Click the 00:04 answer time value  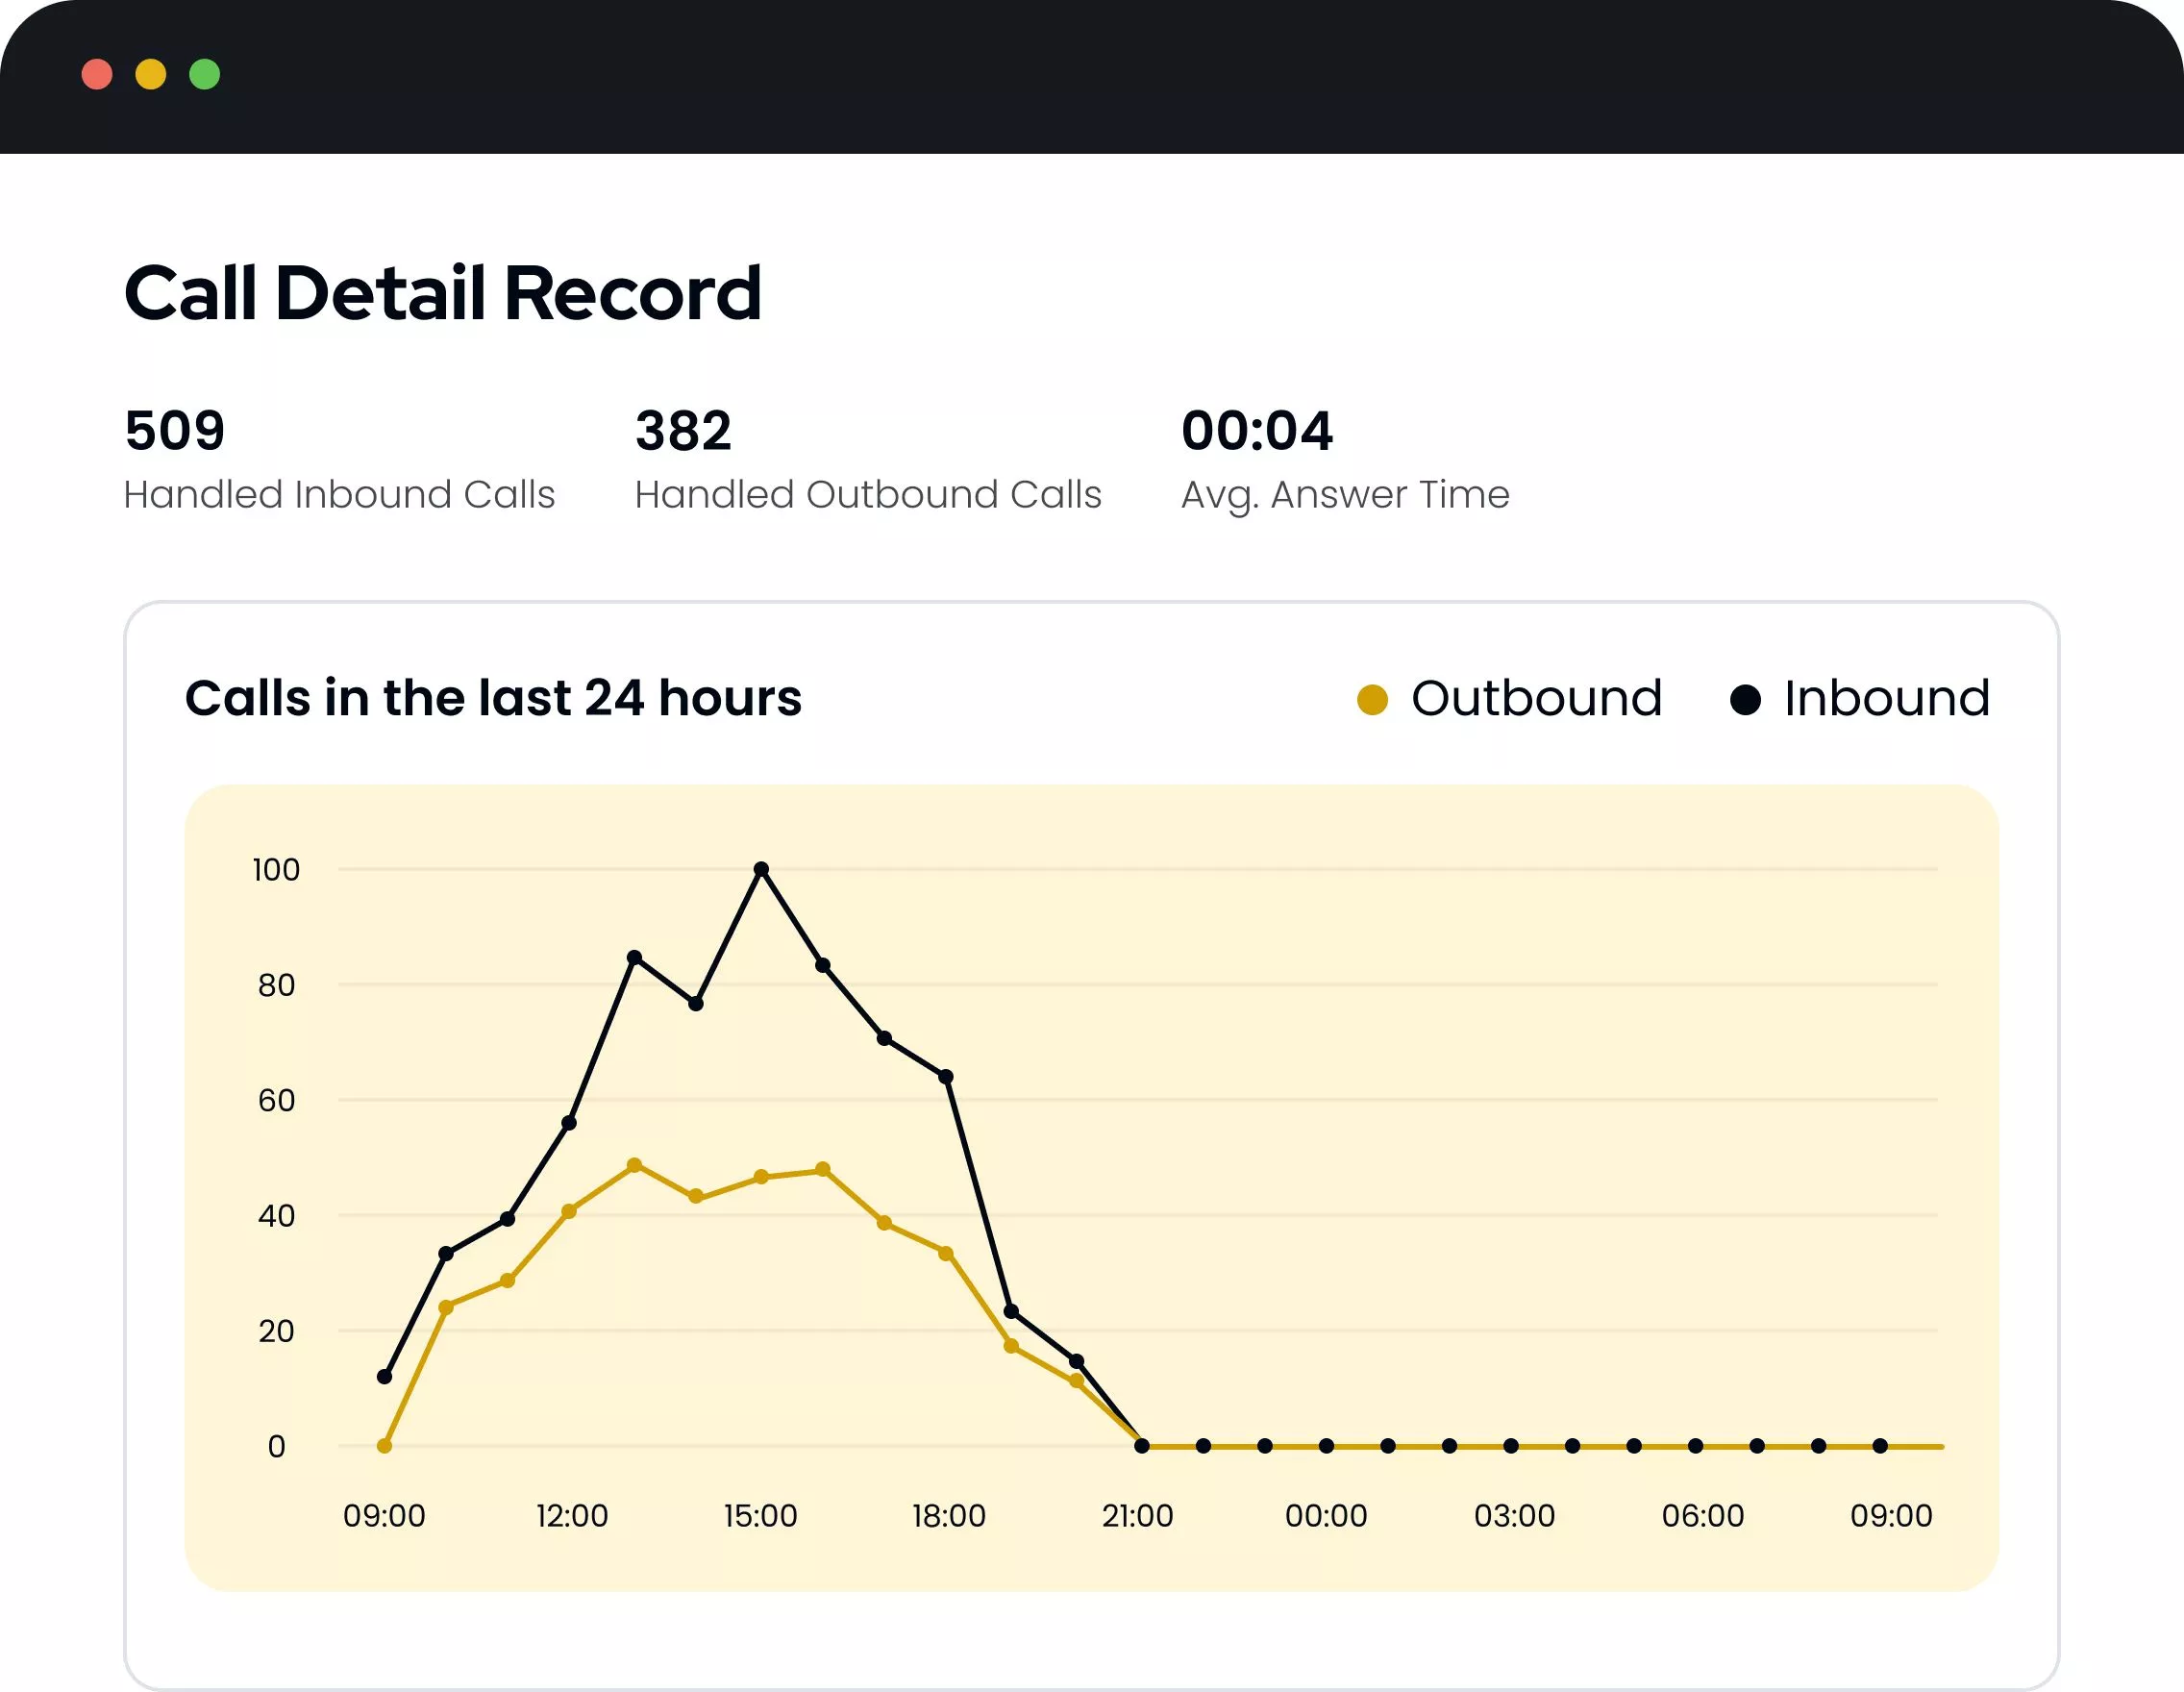tap(1257, 431)
